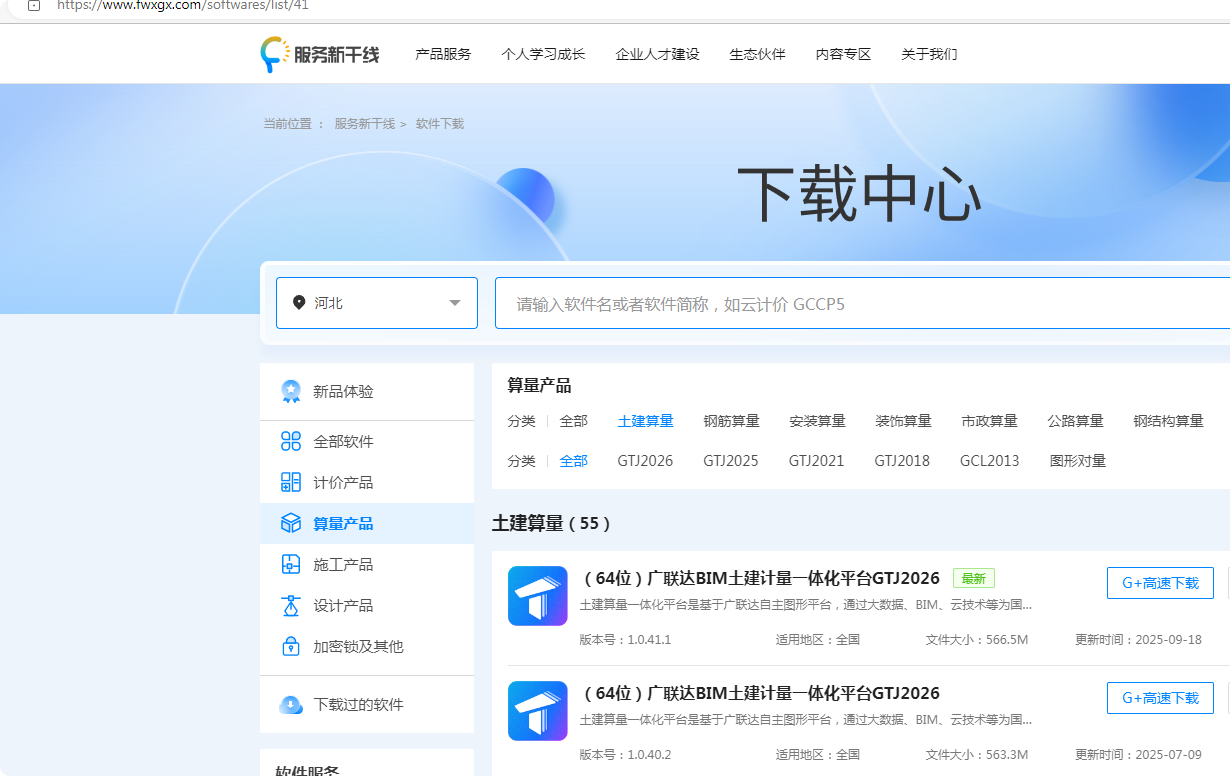Select 计价产品 in the sidebar
Screen dimensions: 1230x776
(367, 482)
